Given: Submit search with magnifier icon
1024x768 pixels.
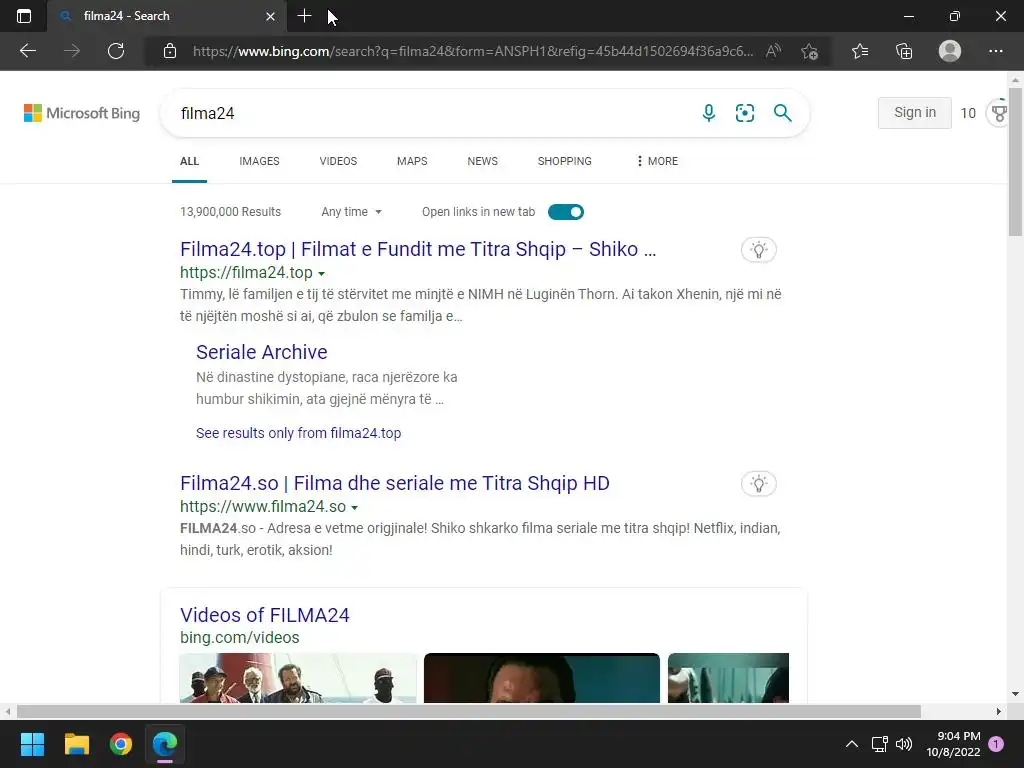Looking at the screenshot, I should [782, 113].
